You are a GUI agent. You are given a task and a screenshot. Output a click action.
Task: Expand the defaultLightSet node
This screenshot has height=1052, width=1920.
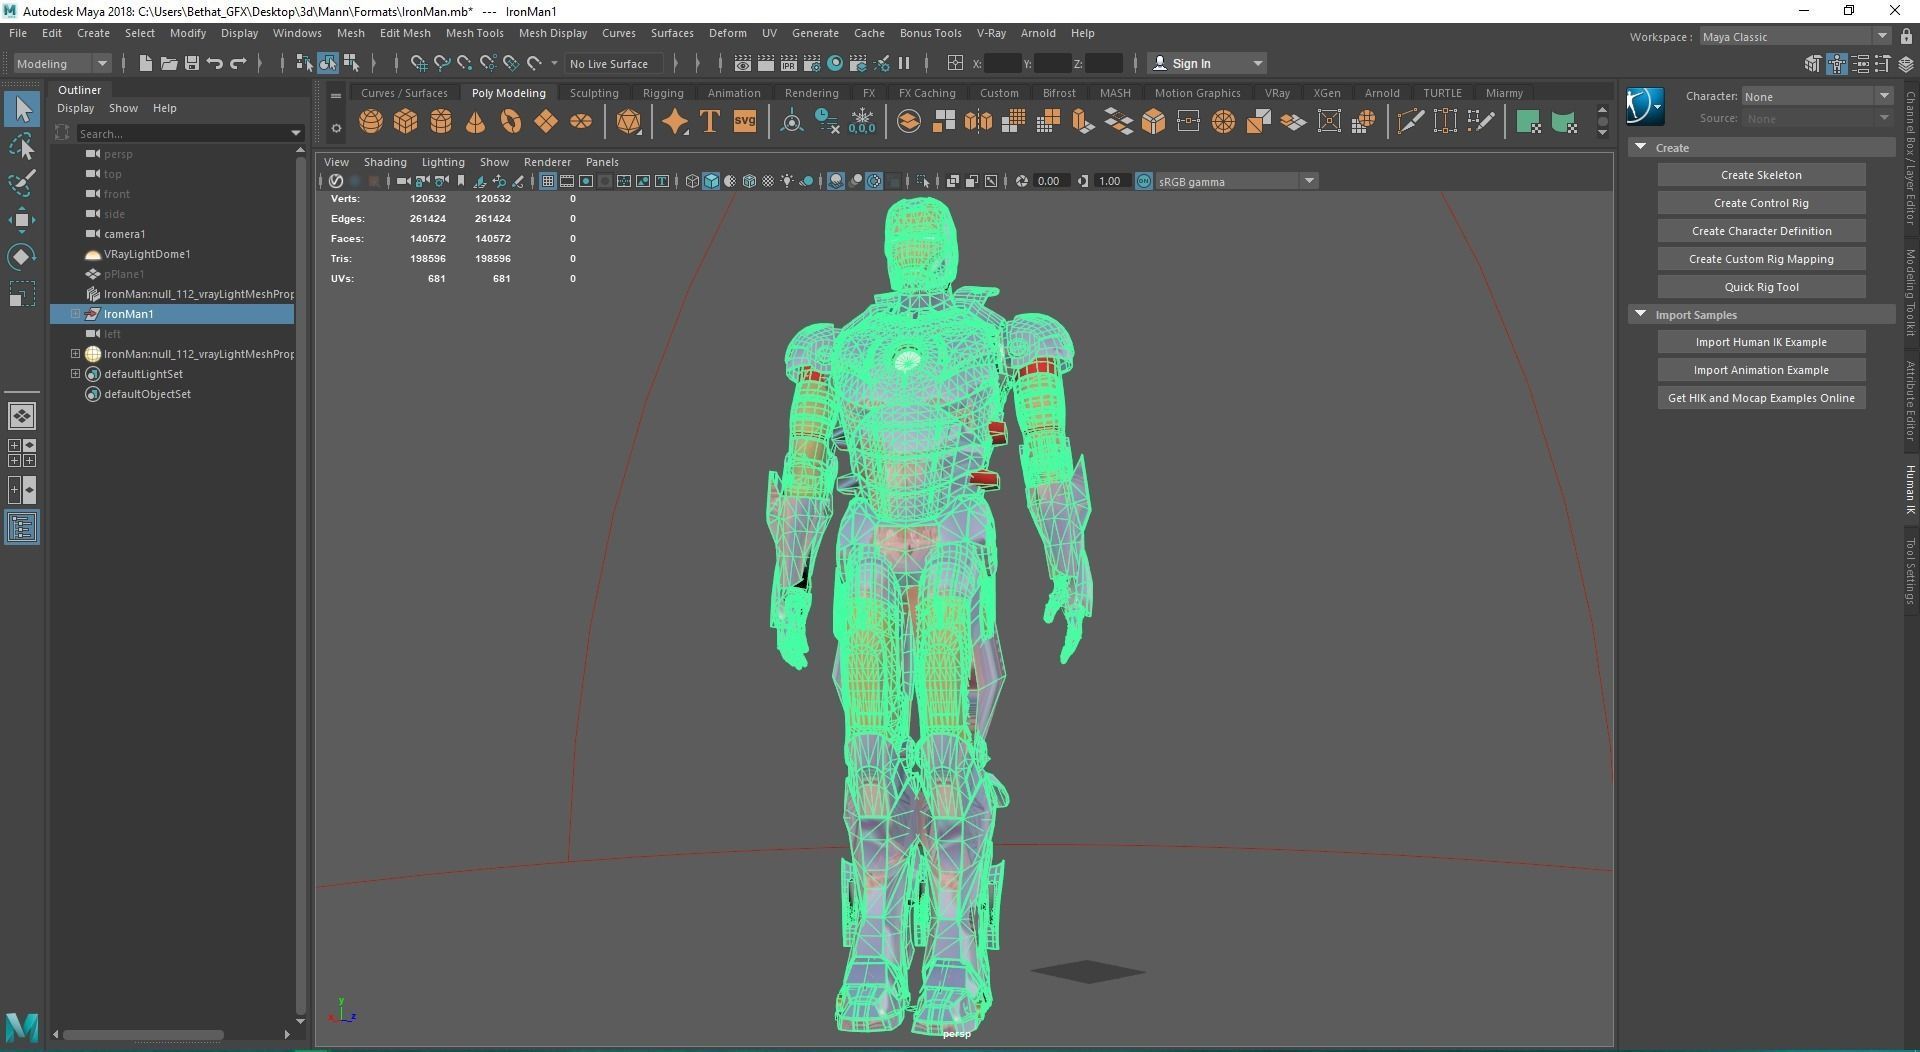point(75,374)
